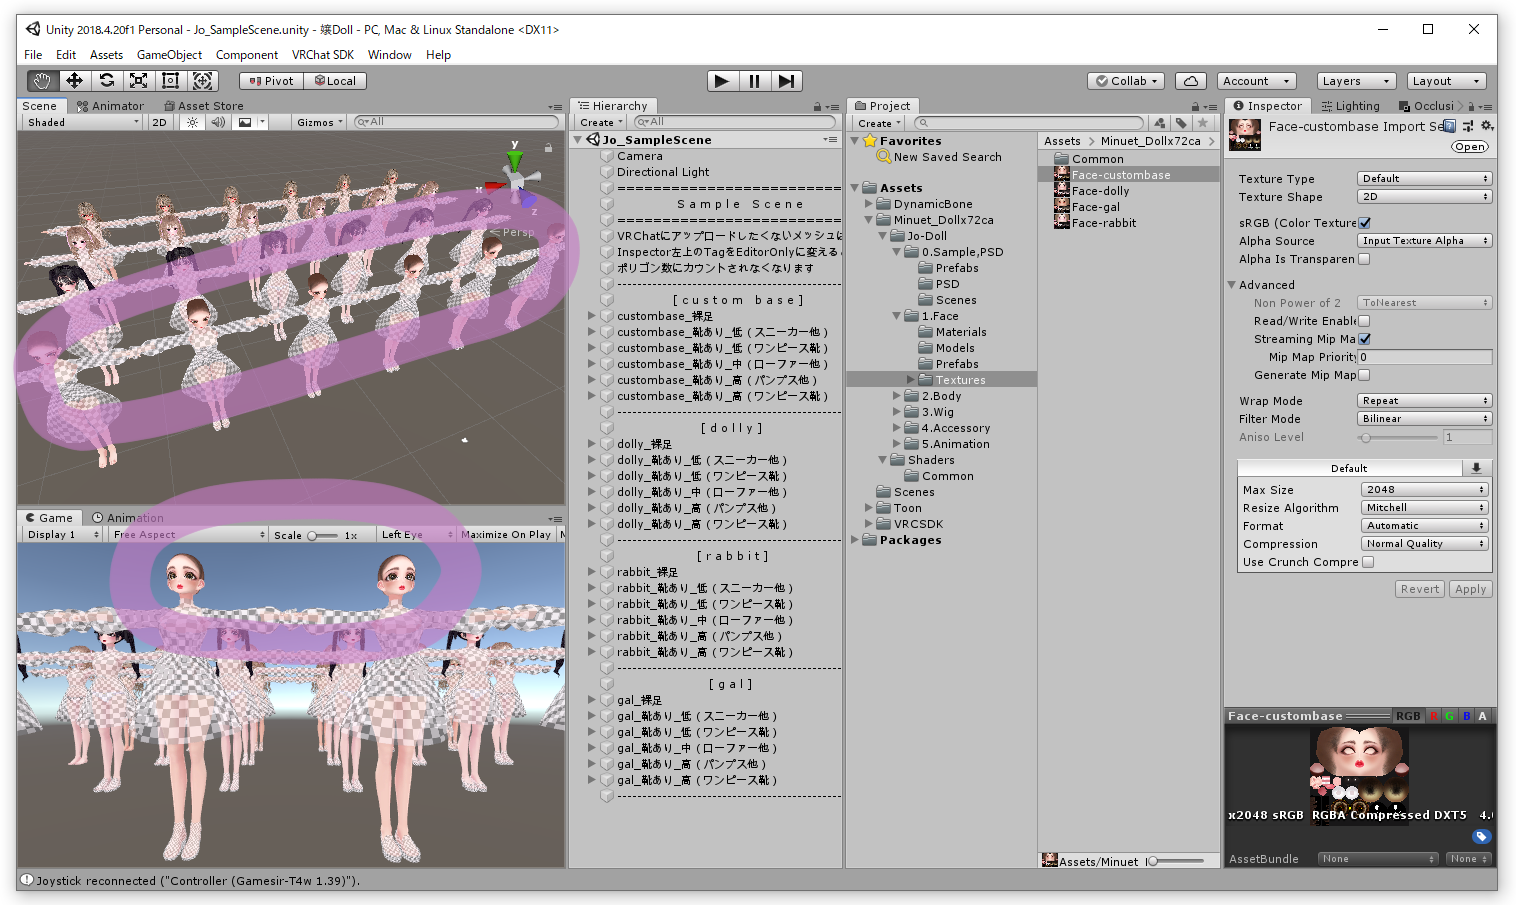Viewport: 1516px width, 905px height.
Task: Toggle 2D scene view mode
Action: pyautogui.click(x=159, y=122)
